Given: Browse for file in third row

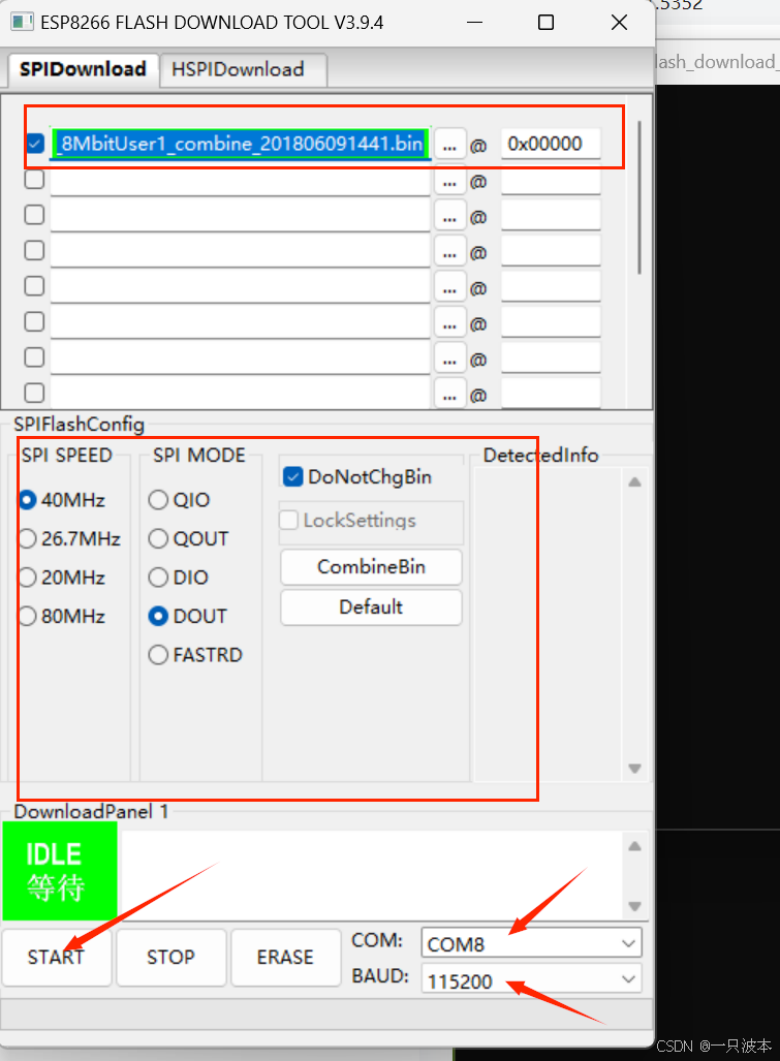Looking at the screenshot, I should 450,217.
